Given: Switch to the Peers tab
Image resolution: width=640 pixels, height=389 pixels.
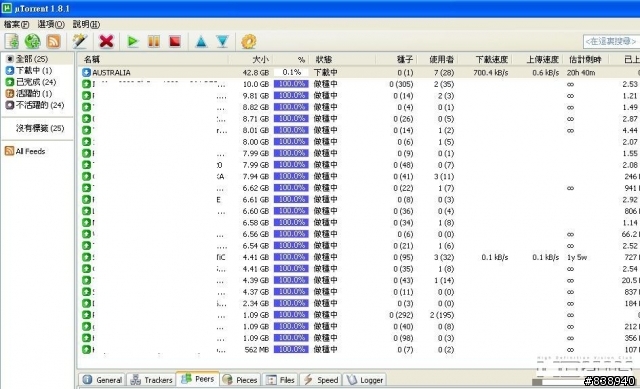Looking at the screenshot, I should [198, 379].
